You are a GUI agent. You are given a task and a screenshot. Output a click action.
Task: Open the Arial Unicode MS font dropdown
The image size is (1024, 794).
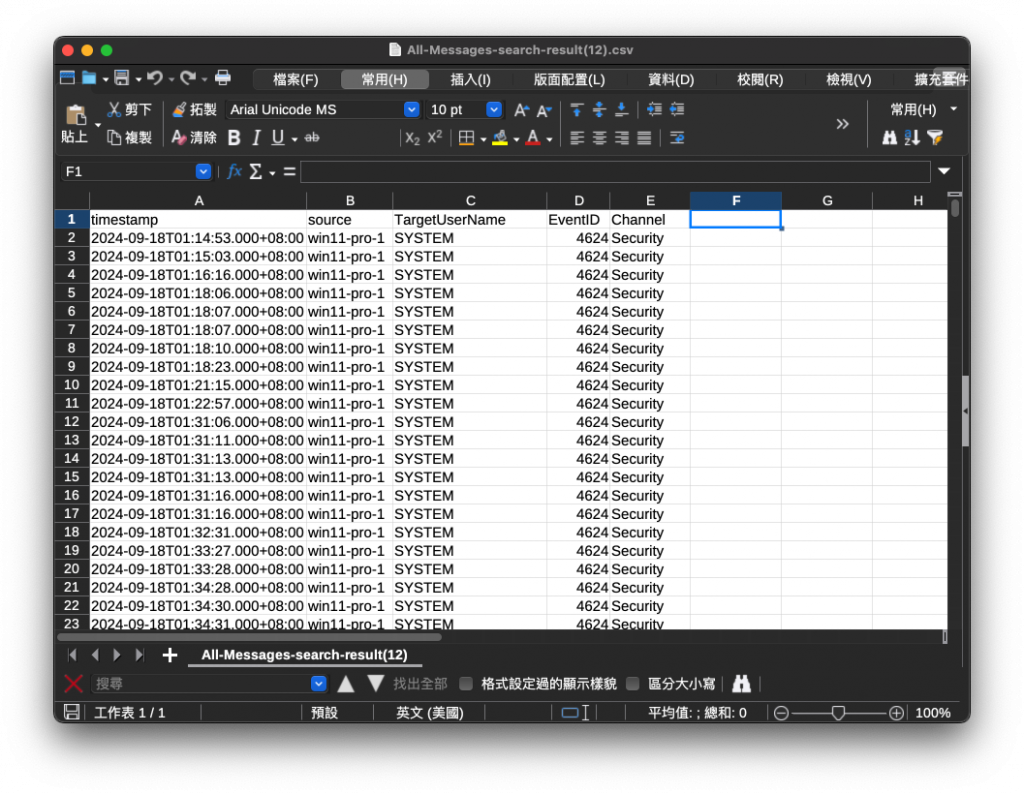click(411, 110)
